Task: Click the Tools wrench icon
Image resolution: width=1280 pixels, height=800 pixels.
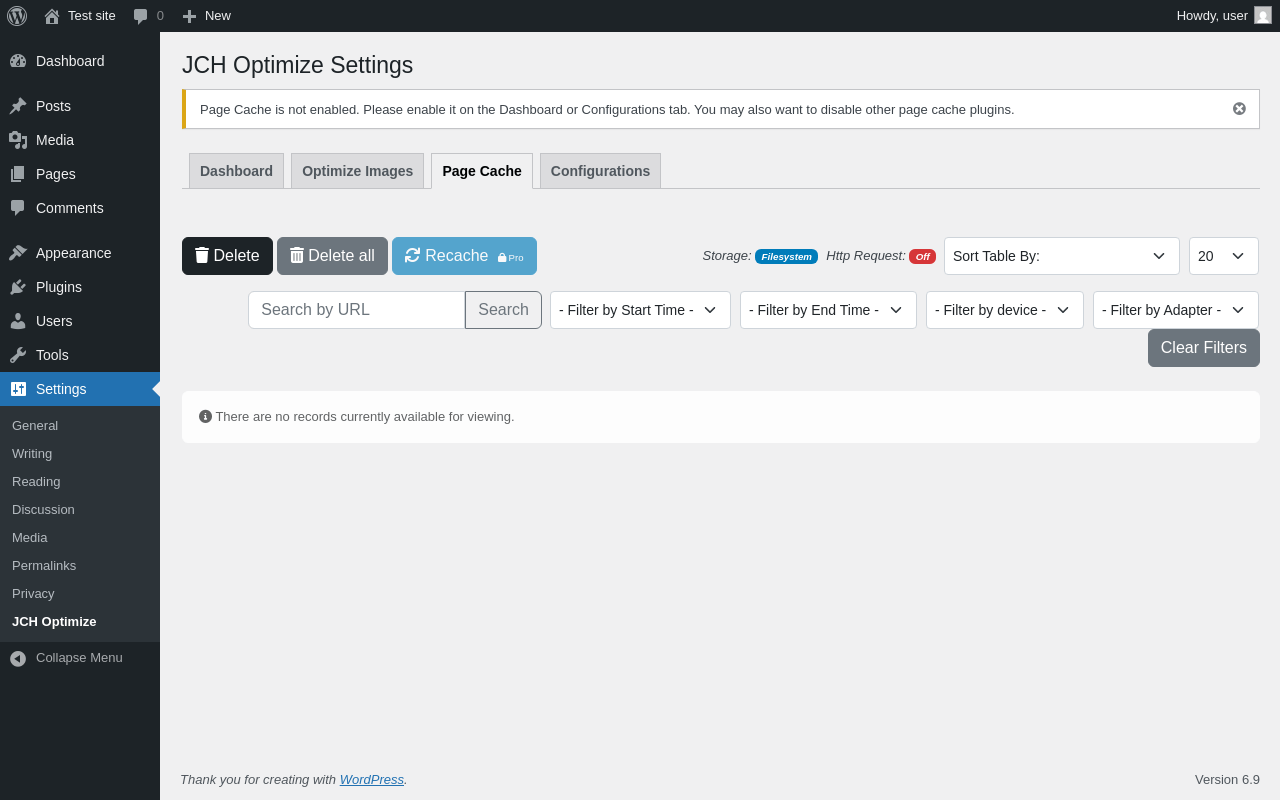Action: 18,355
